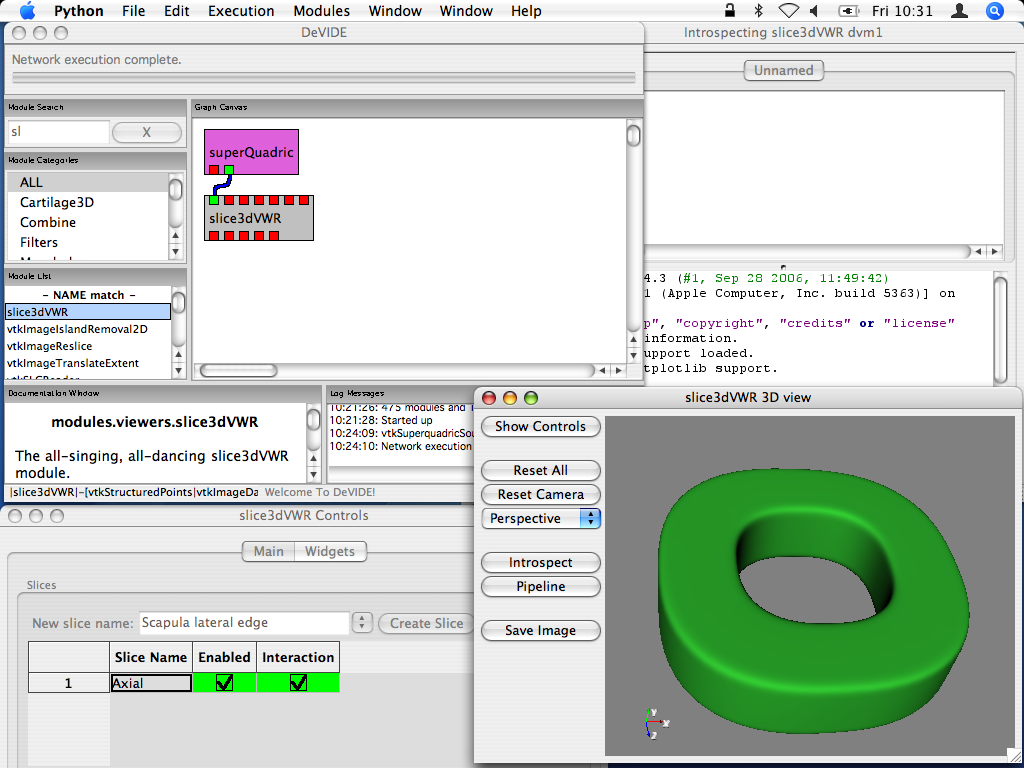
Task: Open the Bluetooth status menu
Action: click(758, 10)
